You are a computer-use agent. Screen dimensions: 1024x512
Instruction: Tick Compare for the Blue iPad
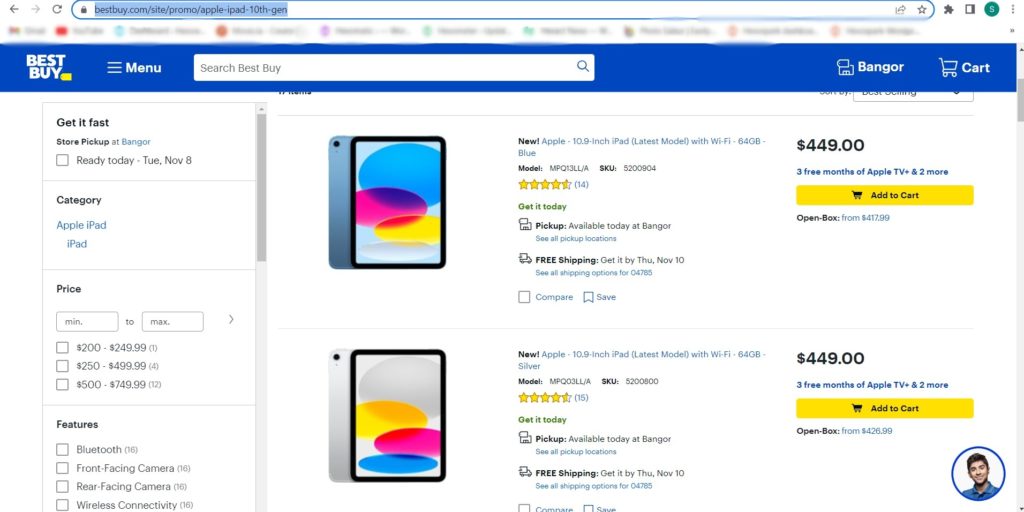coord(524,297)
